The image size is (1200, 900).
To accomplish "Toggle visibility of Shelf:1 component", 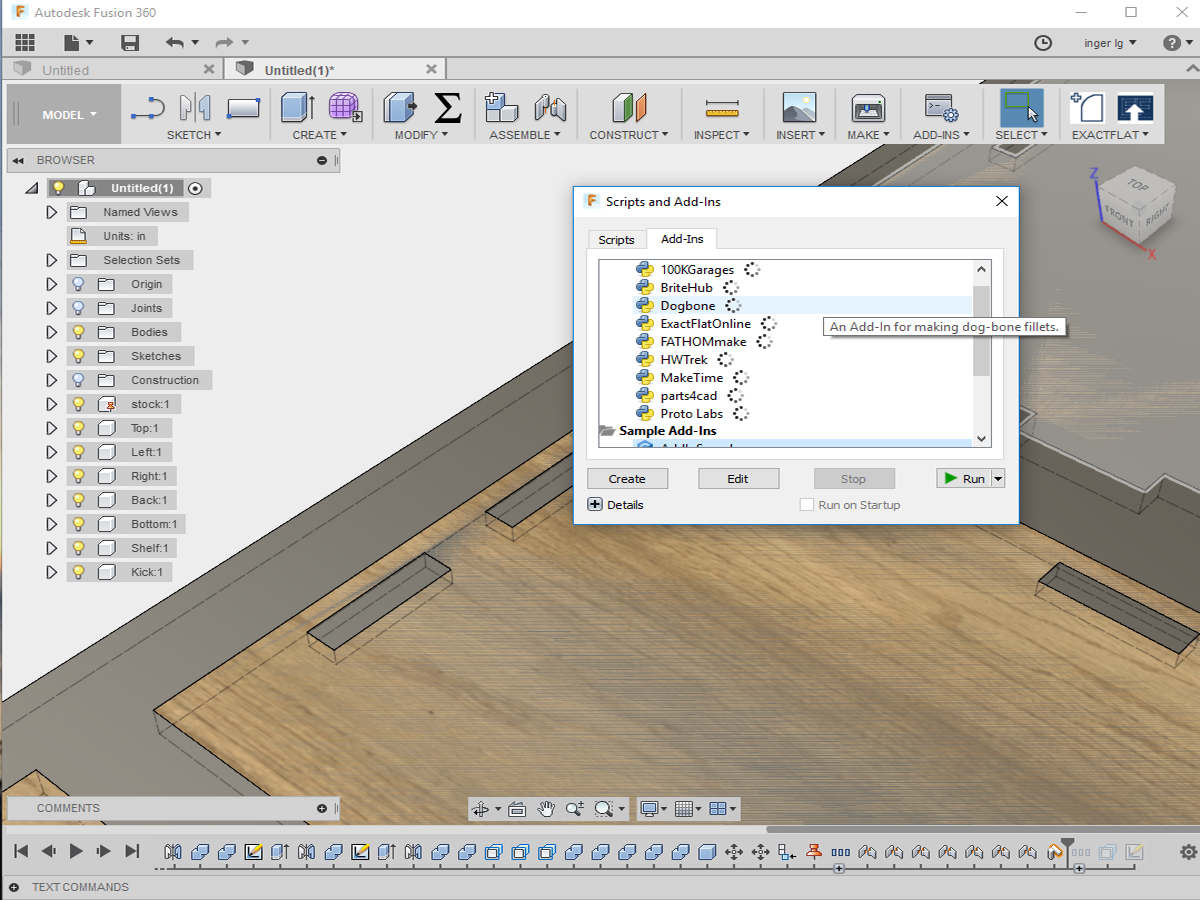I will pos(79,548).
